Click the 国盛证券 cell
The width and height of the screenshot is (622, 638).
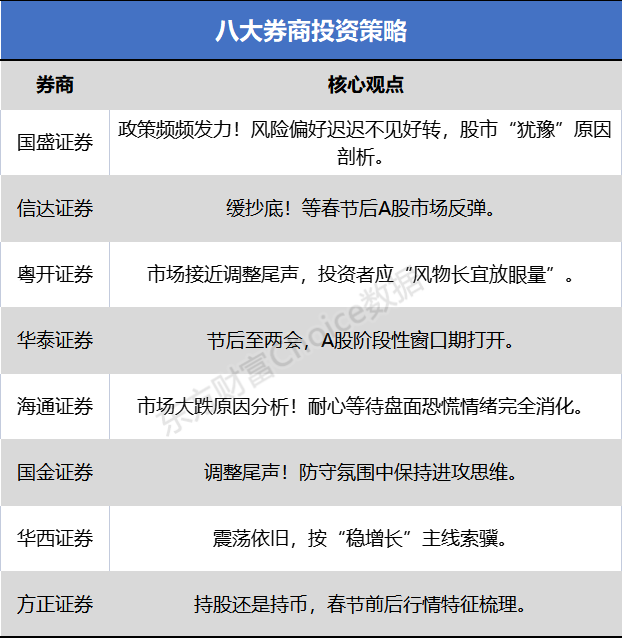[x=55, y=142]
